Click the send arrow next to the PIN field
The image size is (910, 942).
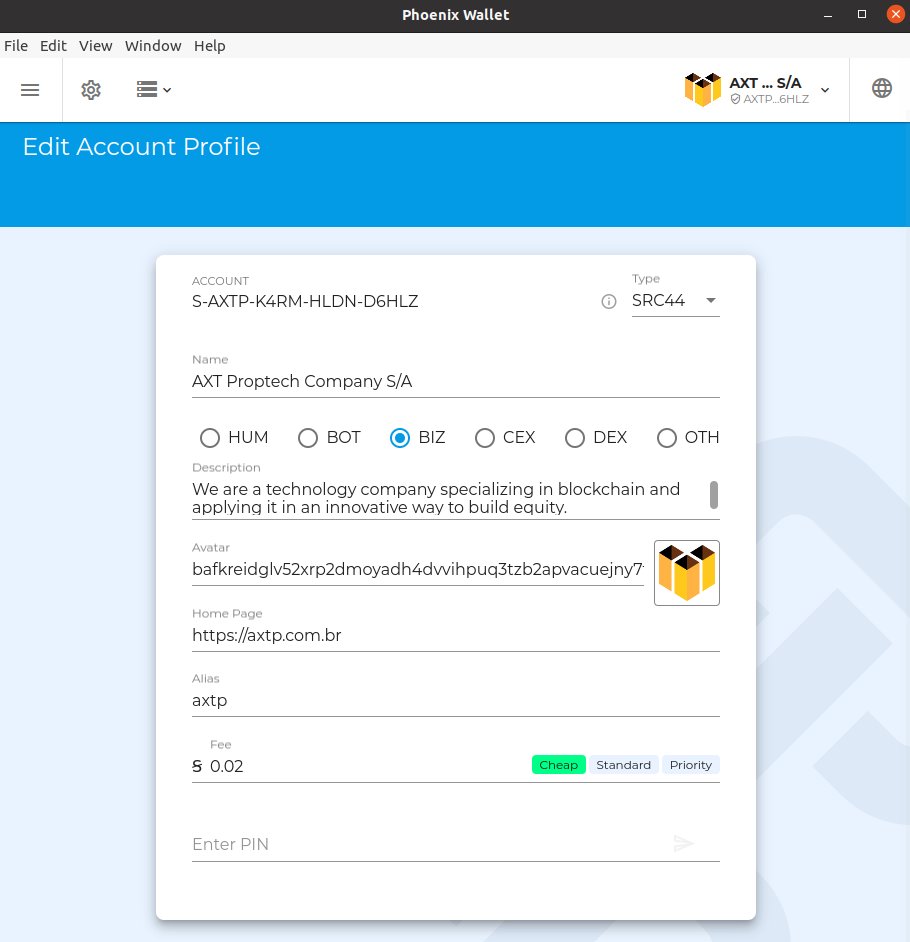684,843
